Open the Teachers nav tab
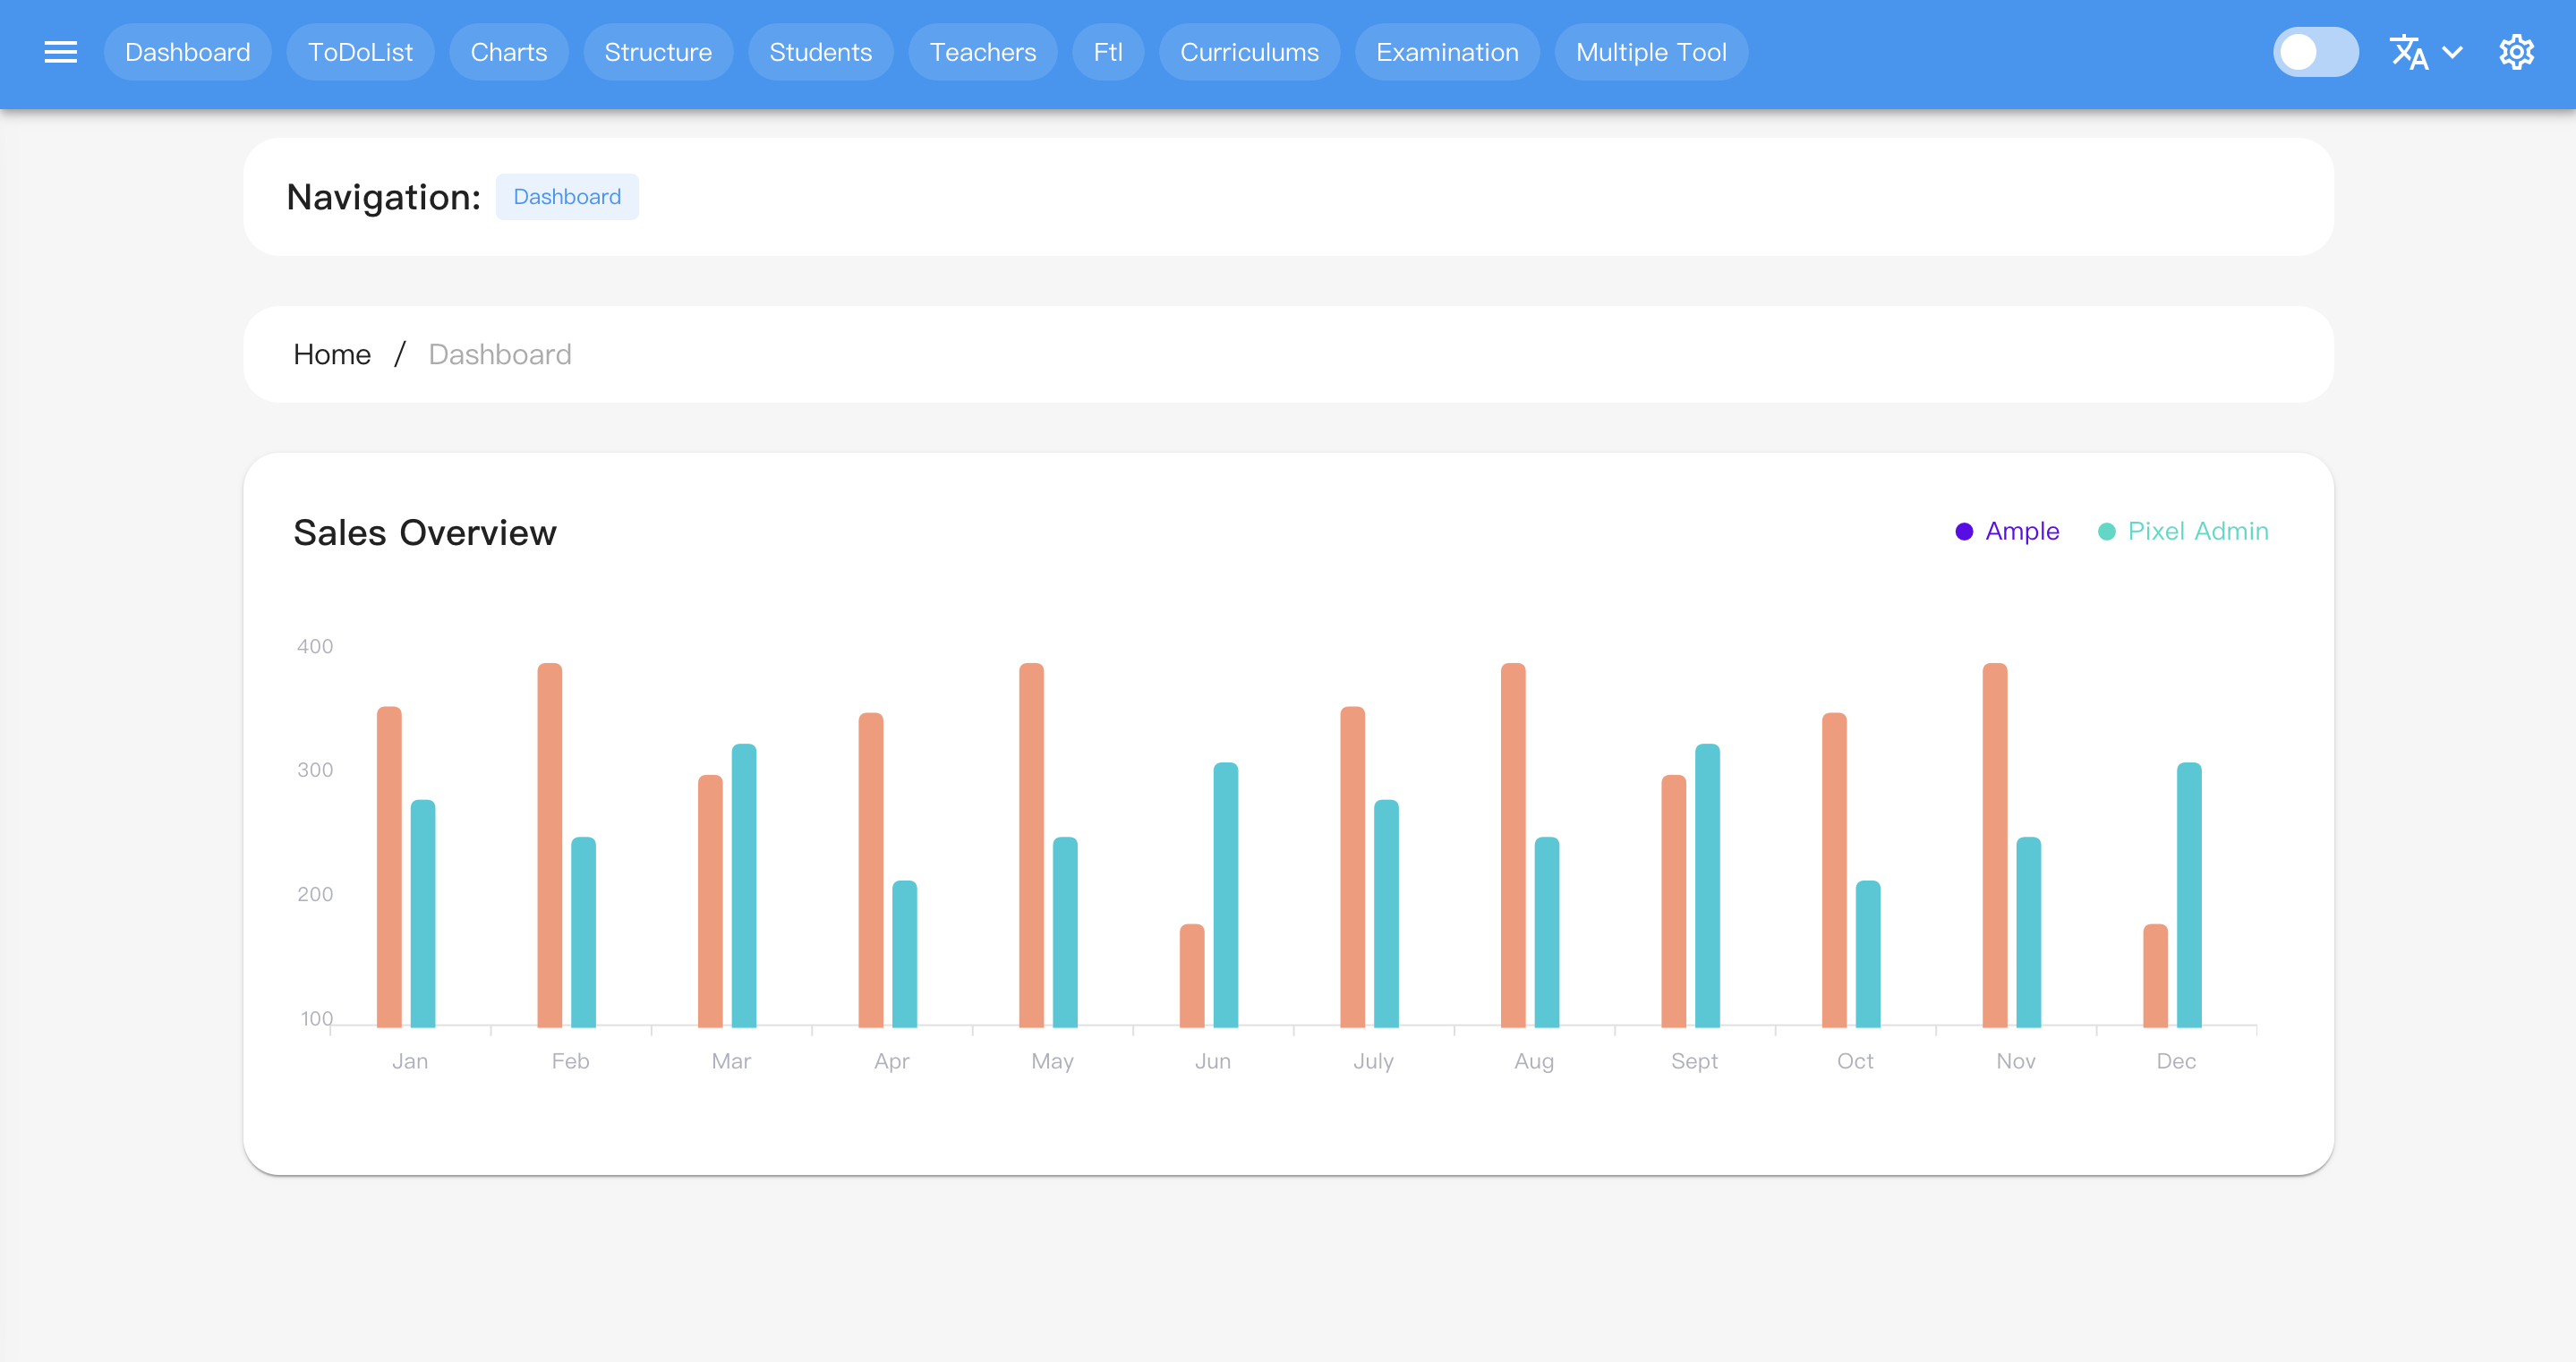2576x1362 pixels. pyautogui.click(x=982, y=52)
